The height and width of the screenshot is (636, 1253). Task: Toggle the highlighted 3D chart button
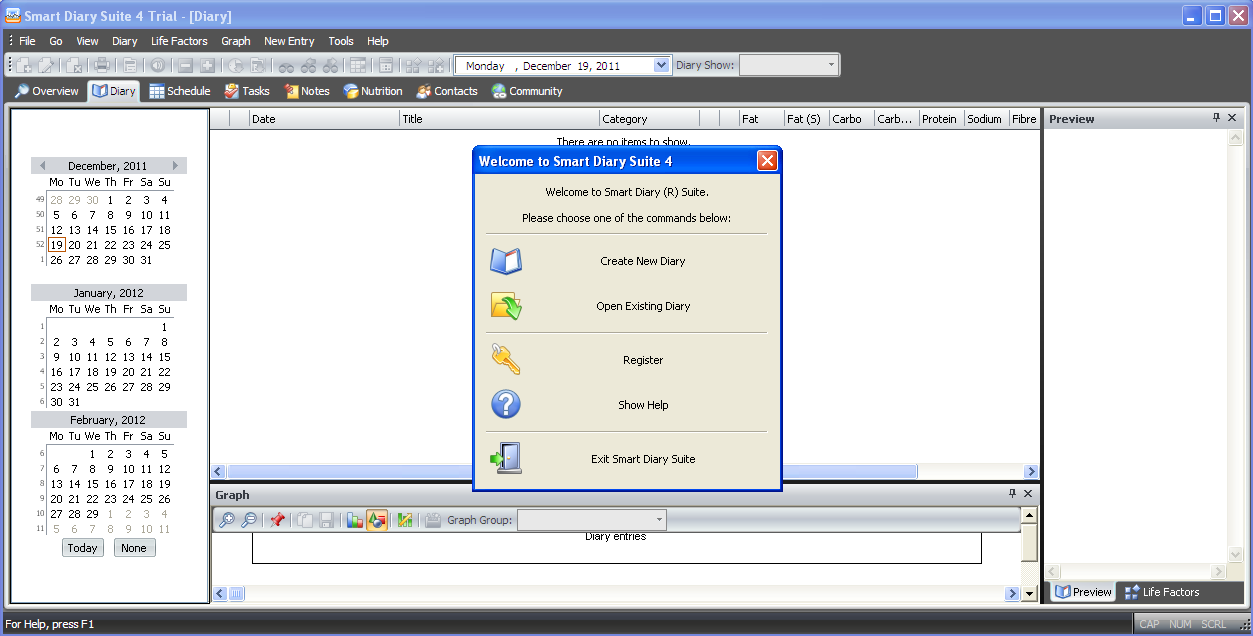[x=377, y=520]
